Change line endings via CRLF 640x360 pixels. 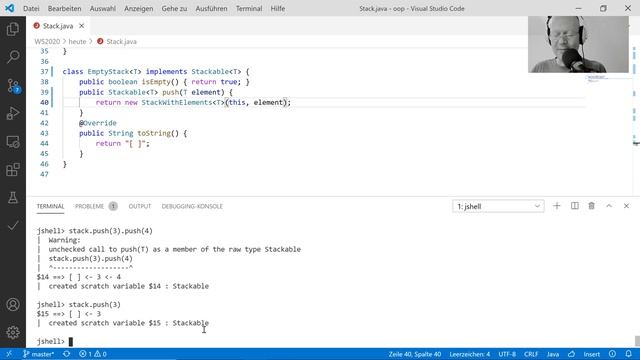pos(531,354)
